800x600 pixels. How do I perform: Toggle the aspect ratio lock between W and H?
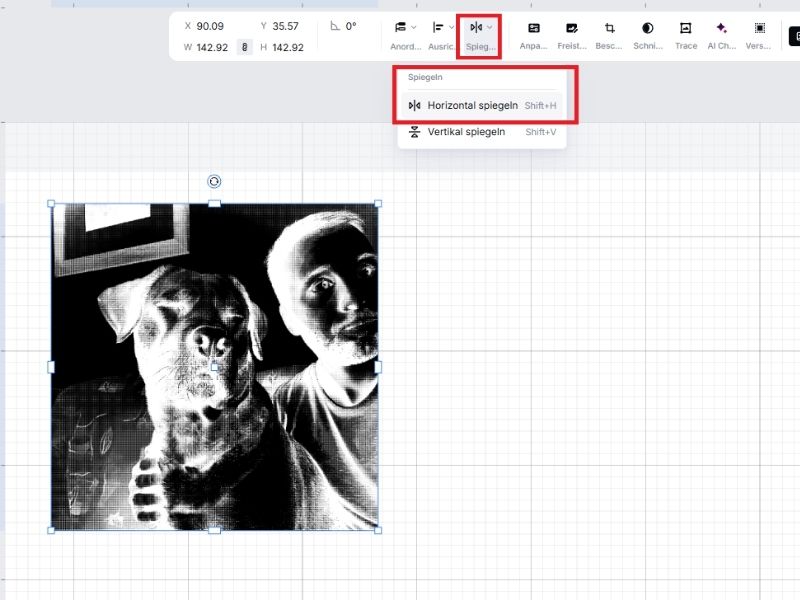click(244, 47)
